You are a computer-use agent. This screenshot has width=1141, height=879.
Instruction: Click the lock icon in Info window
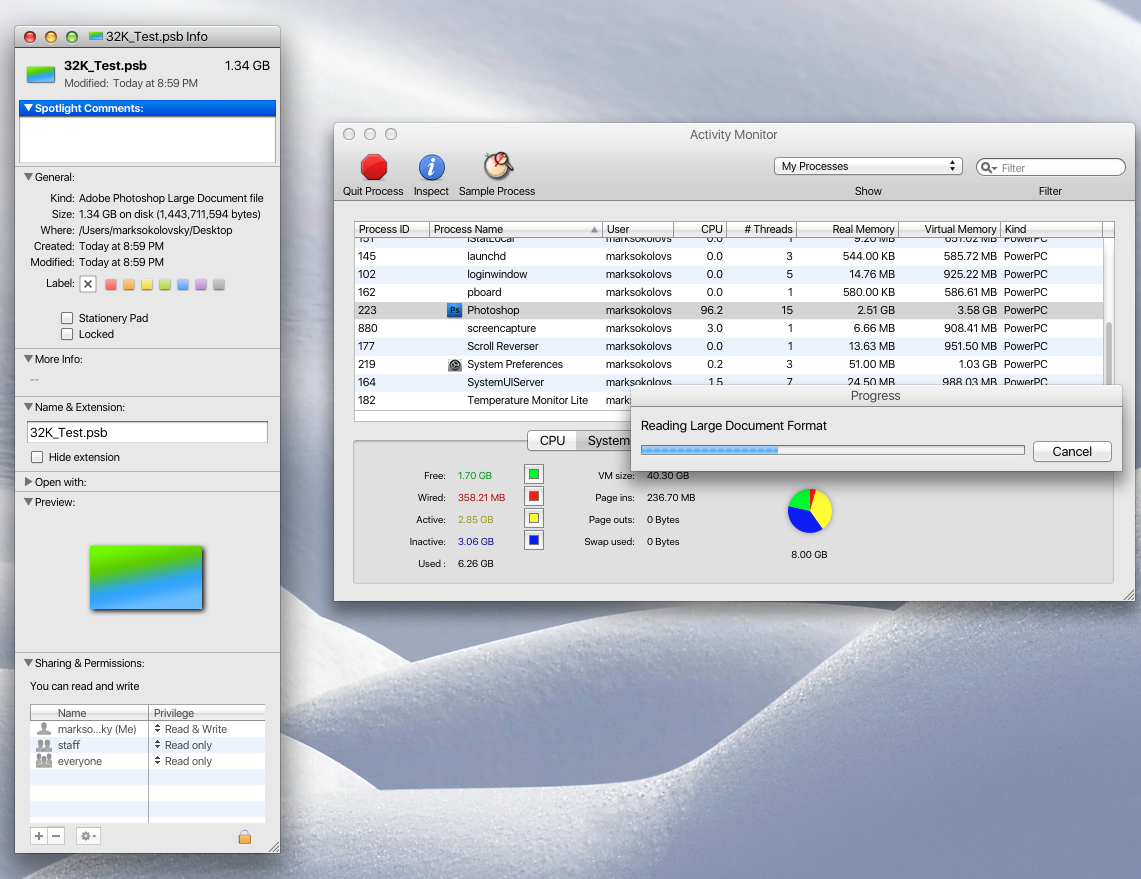[x=244, y=837]
